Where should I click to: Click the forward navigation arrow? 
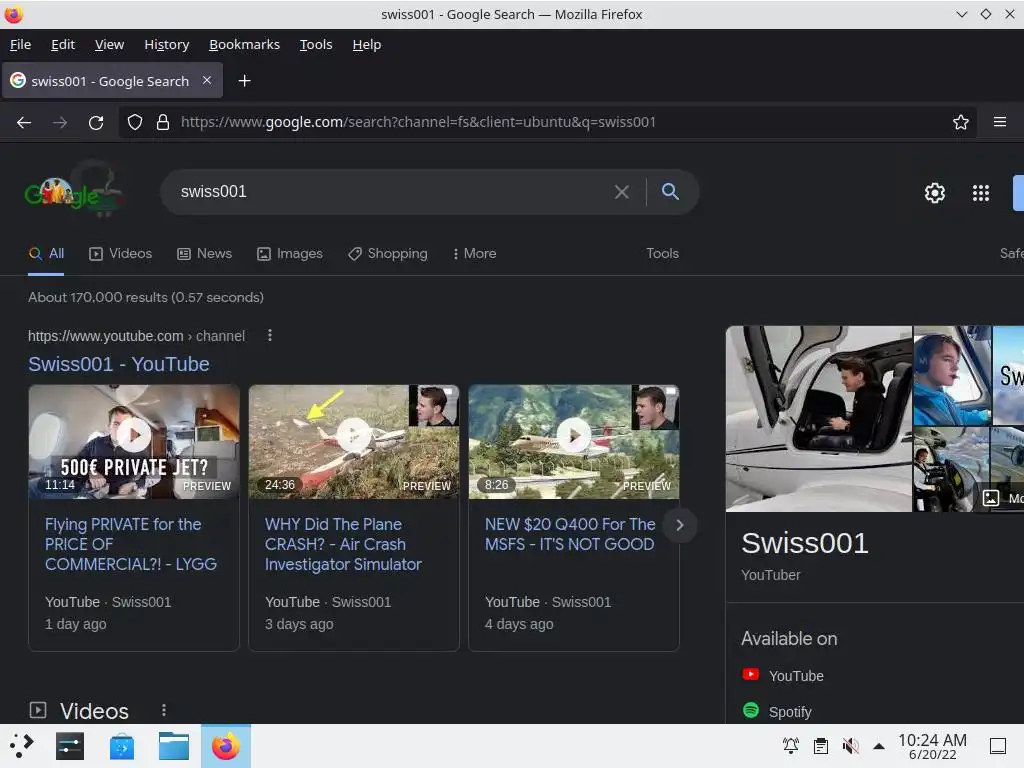point(59,122)
